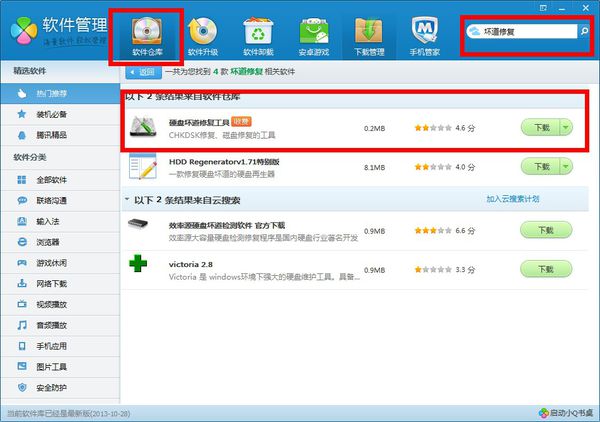Open the 图片工具 category

tap(60, 367)
